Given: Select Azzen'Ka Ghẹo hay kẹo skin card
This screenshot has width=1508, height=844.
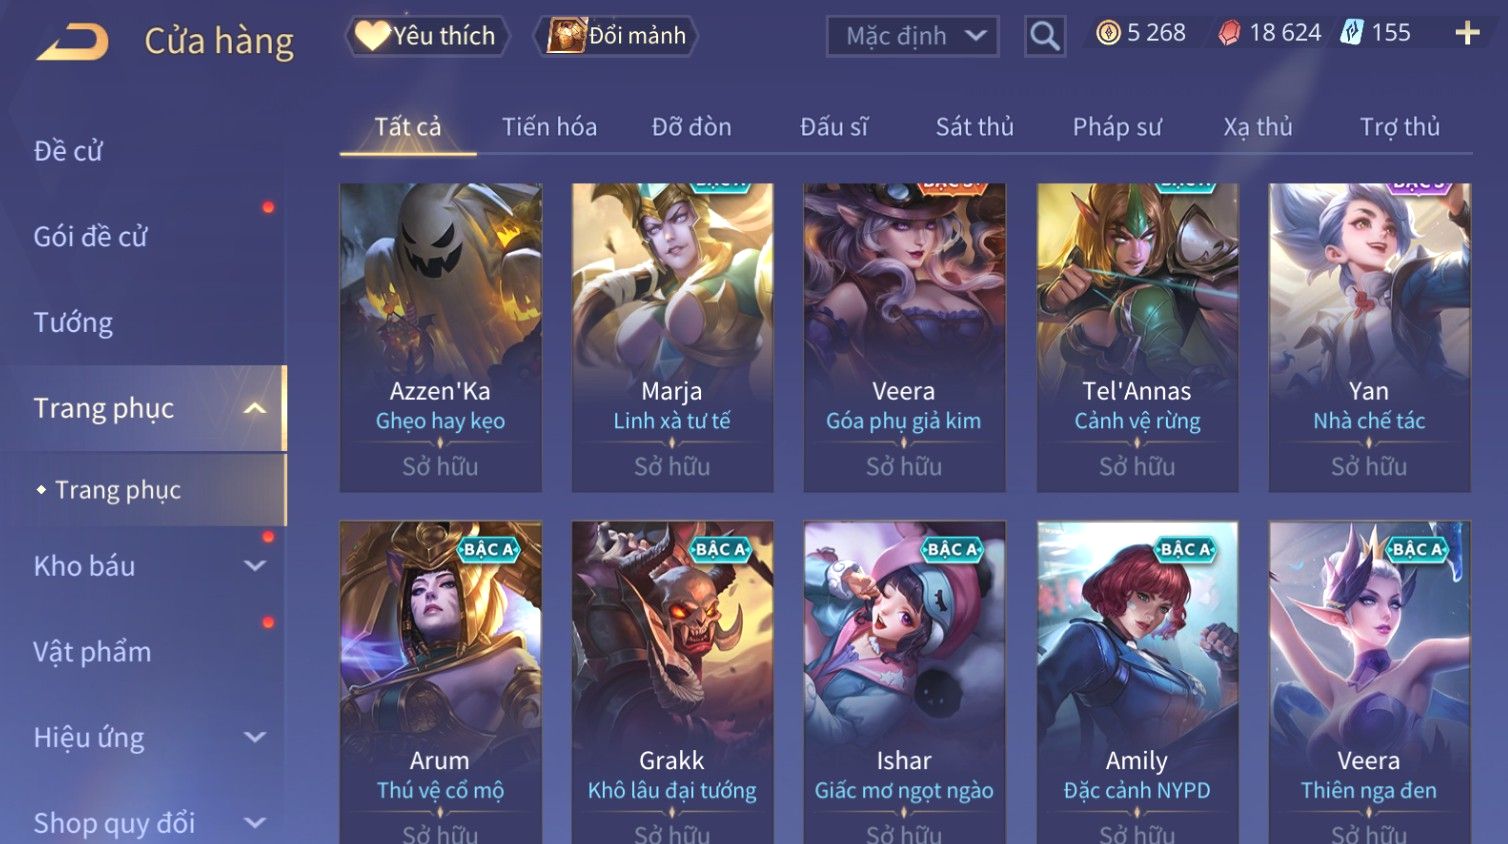Looking at the screenshot, I should [440, 337].
